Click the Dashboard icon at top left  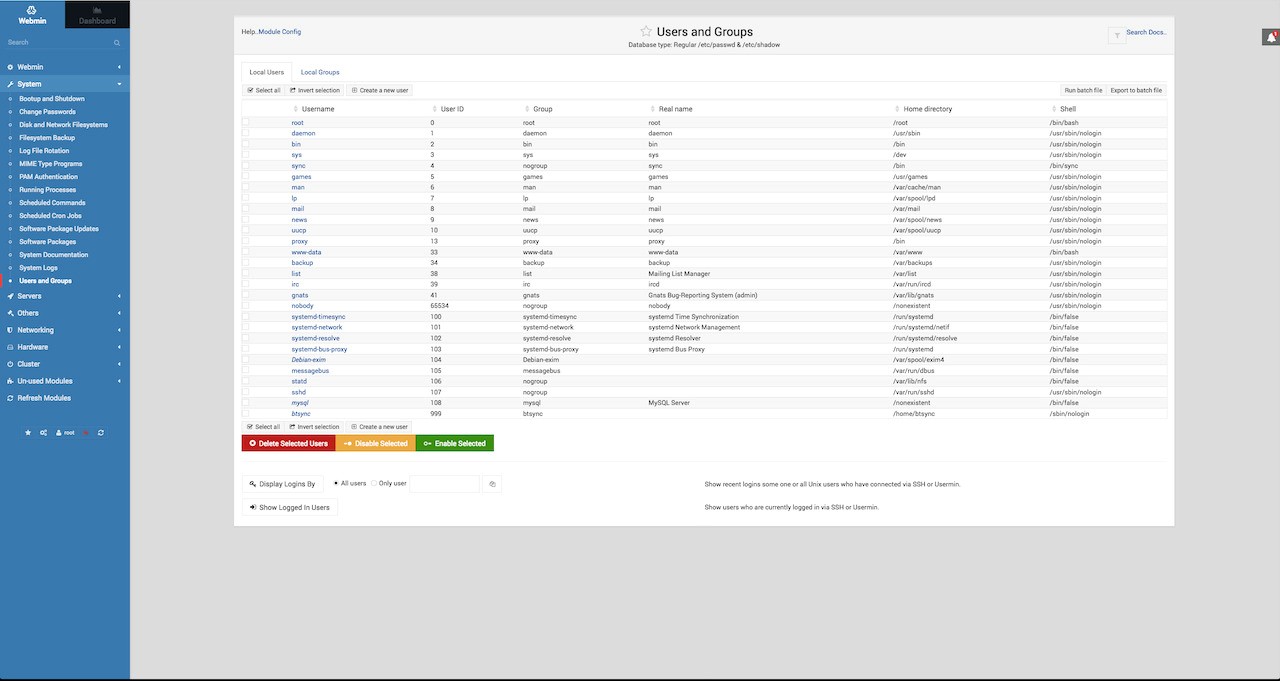click(x=96, y=13)
